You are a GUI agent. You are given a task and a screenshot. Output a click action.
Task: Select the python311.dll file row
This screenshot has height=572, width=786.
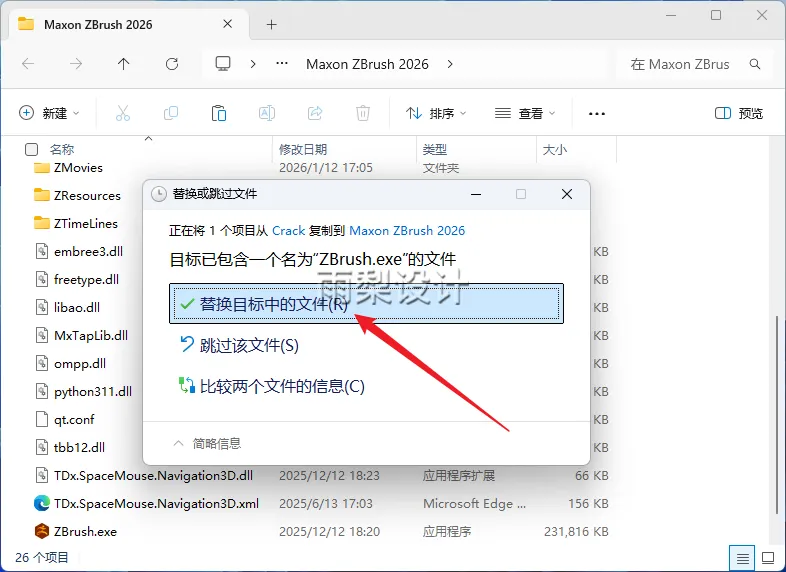(x=93, y=392)
